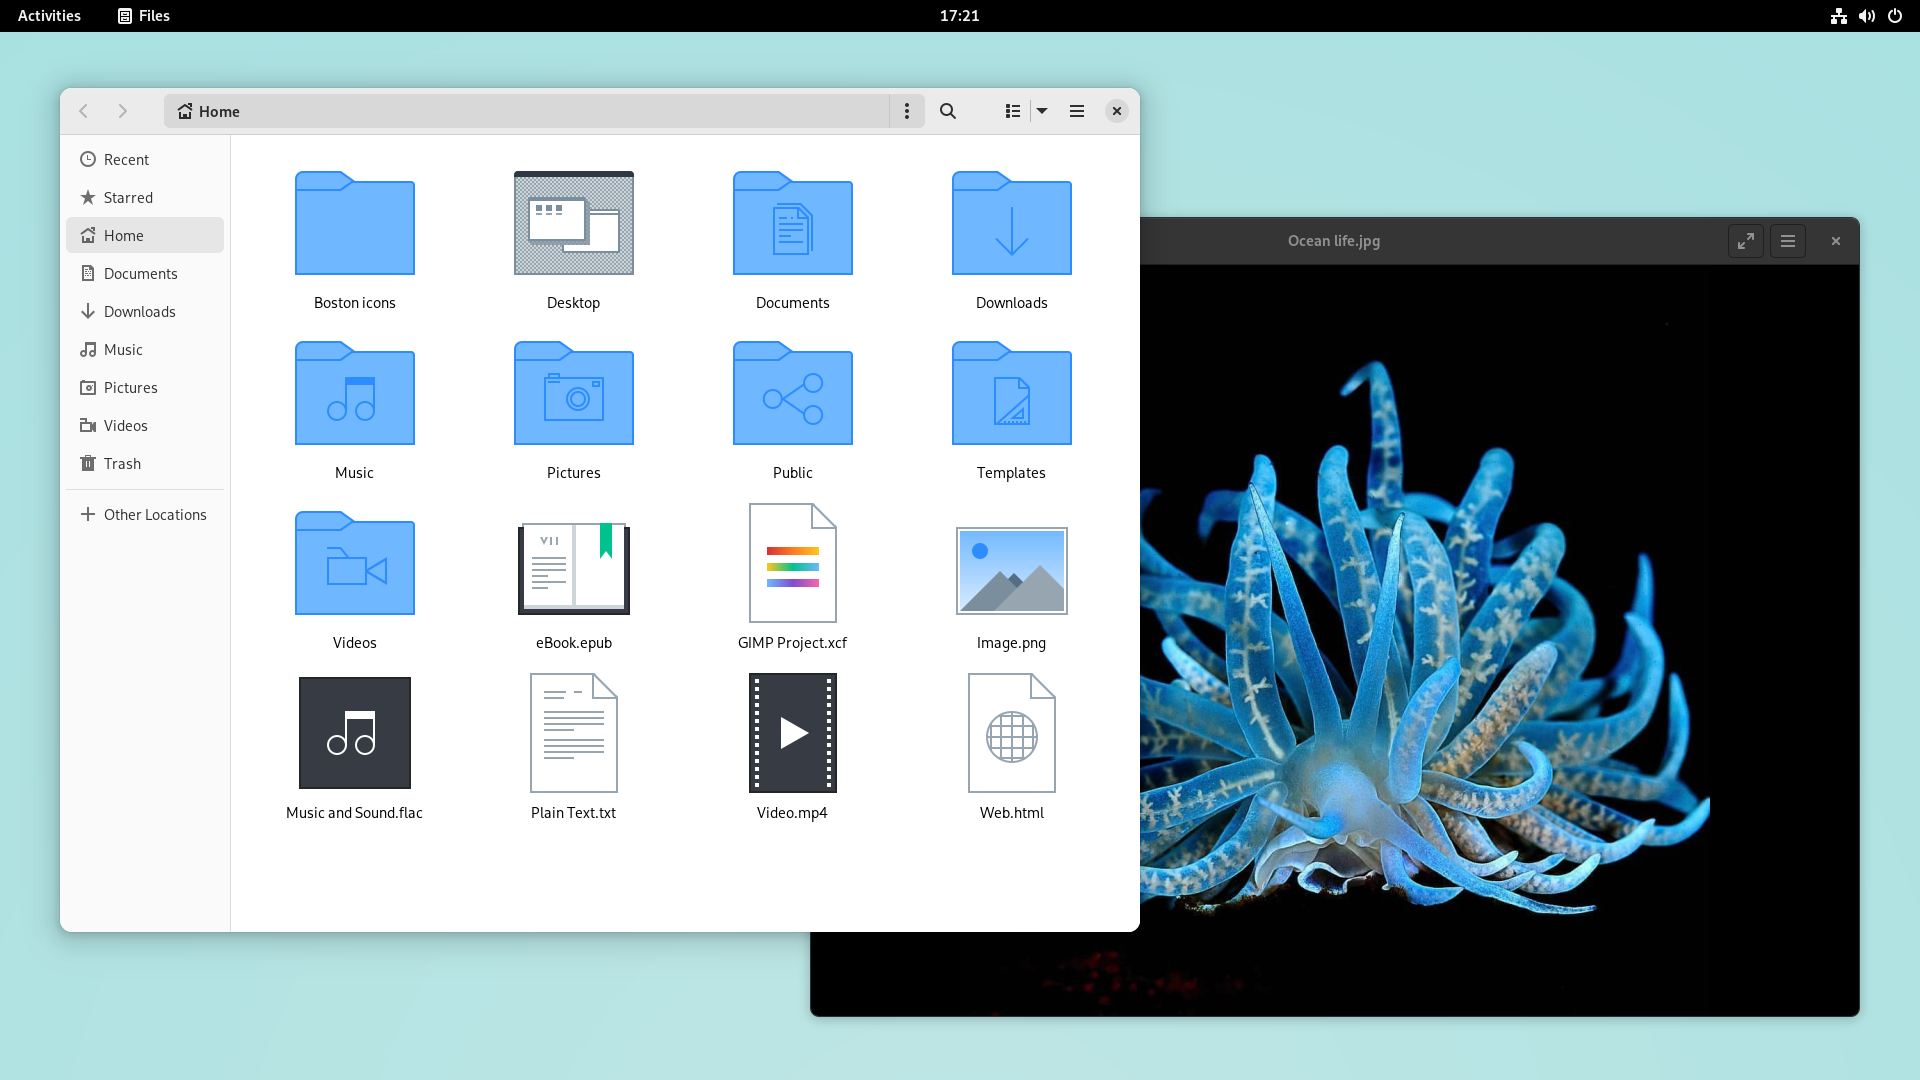Open Starred in the sidebar
This screenshot has height=1080, width=1920.
128,198
